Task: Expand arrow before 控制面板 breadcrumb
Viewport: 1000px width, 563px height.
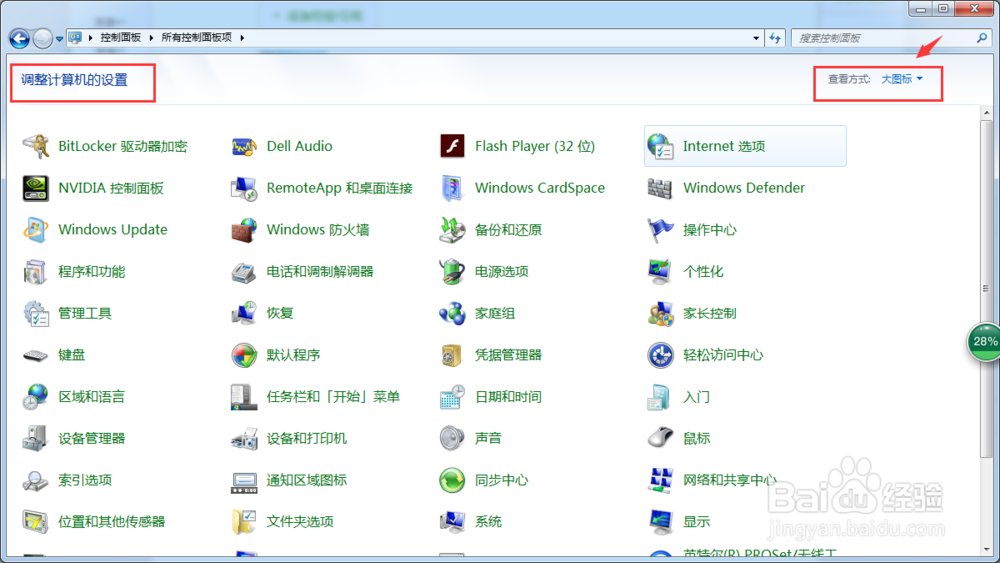Action: pyautogui.click(x=91, y=38)
